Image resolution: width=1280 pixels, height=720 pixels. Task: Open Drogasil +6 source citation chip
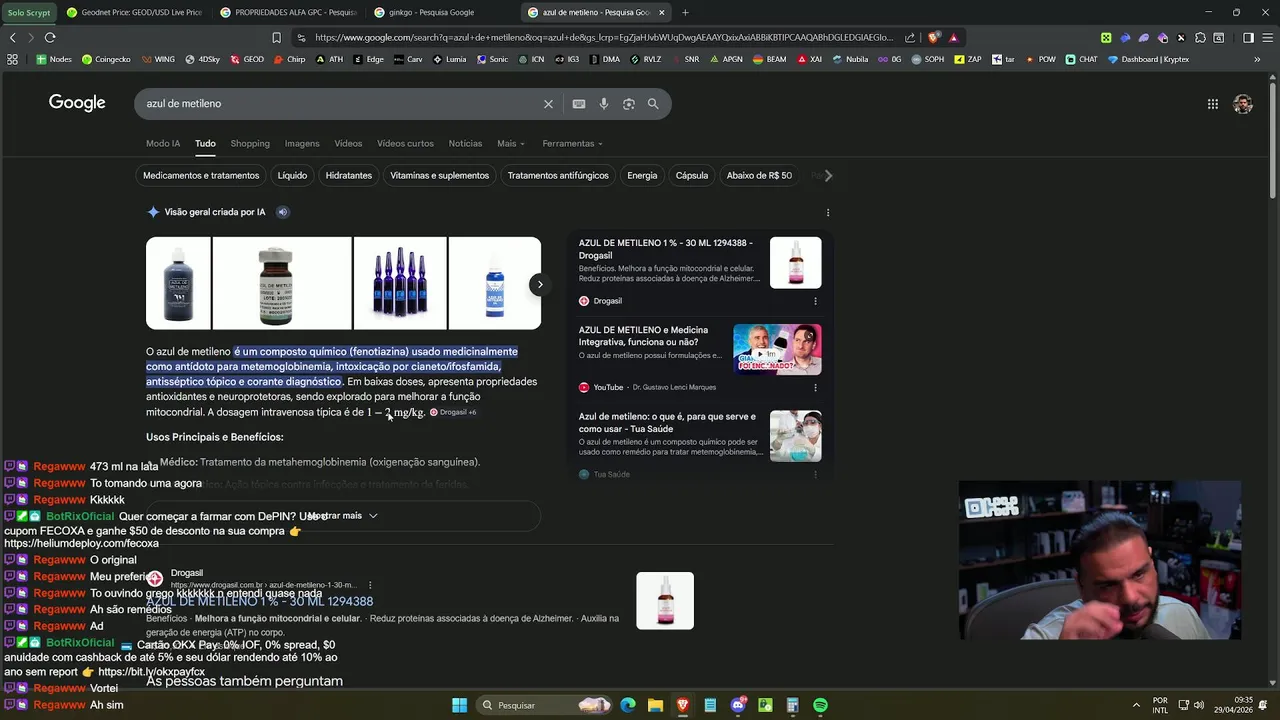453,412
